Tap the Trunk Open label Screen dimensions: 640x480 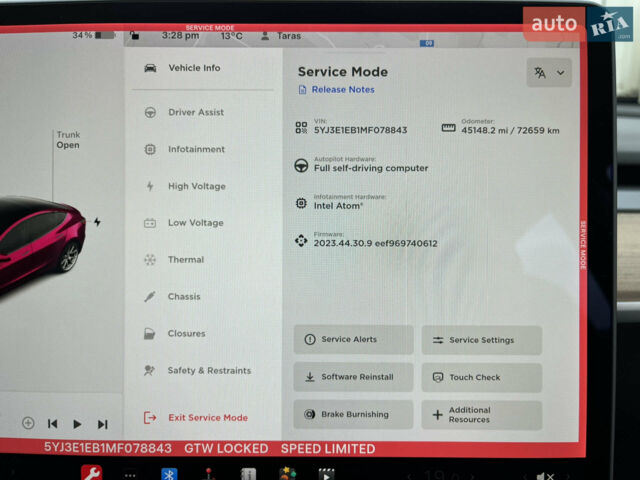coord(68,140)
